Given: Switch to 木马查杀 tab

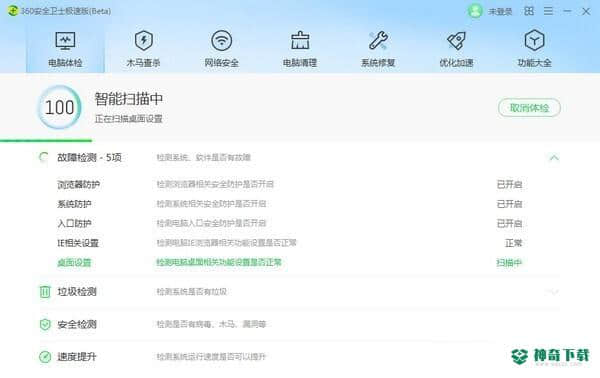Looking at the screenshot, I should [x=143, y=49].
